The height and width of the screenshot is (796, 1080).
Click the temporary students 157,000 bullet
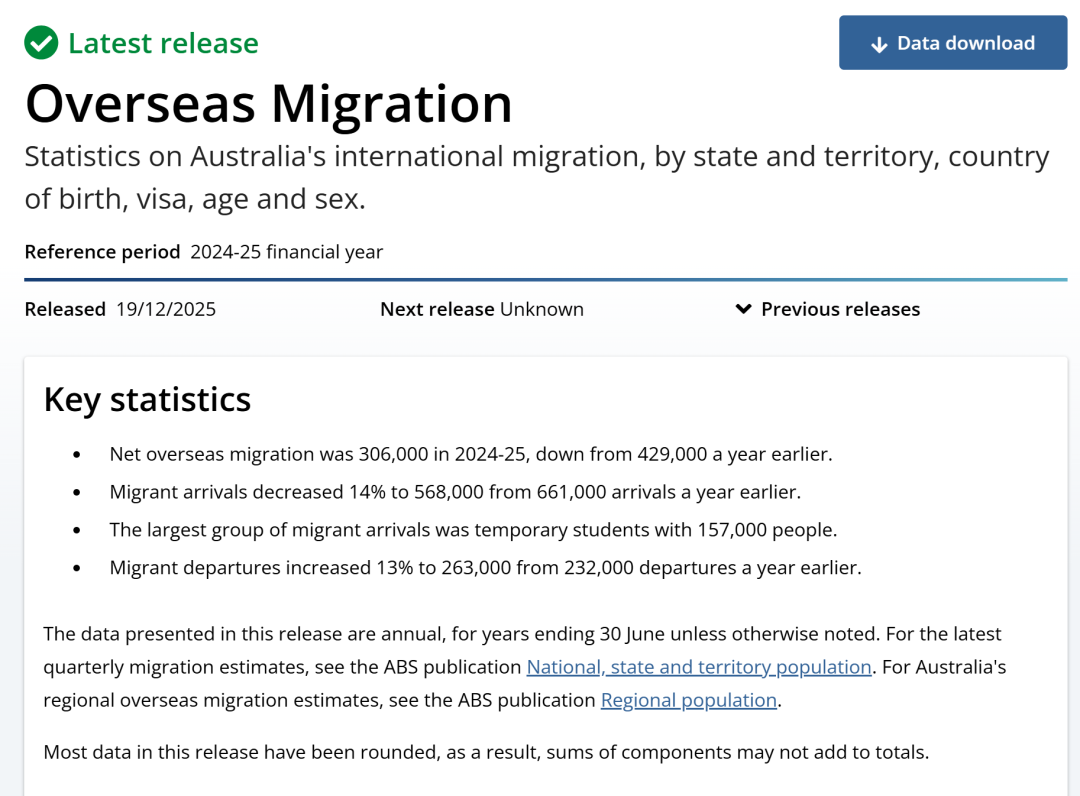(x=473, y=530)
